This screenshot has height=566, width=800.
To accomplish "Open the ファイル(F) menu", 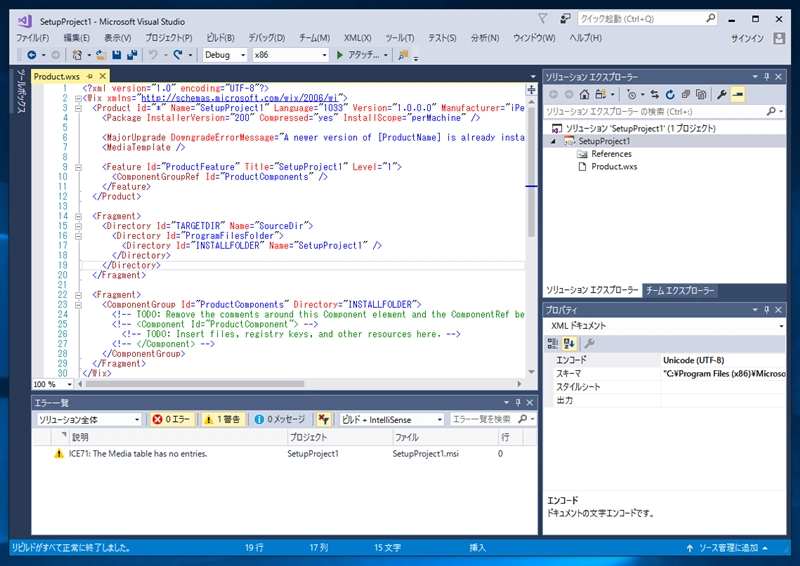I will tap(32, 38).
